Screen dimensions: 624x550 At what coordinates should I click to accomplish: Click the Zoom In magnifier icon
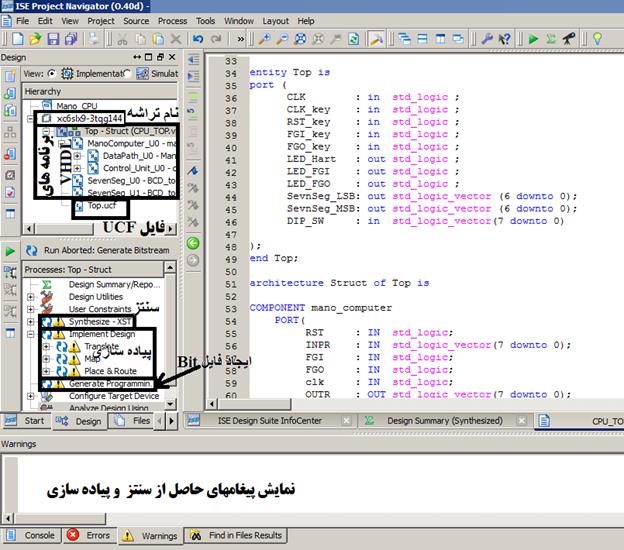click(x=264, y=39)
